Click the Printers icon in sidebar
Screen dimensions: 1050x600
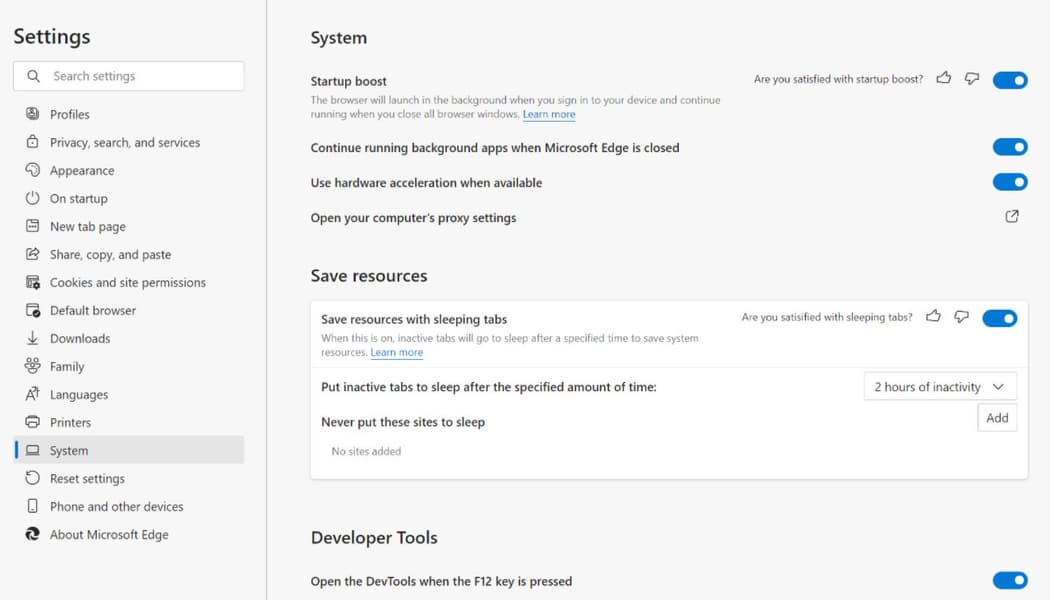click(32, 422)
